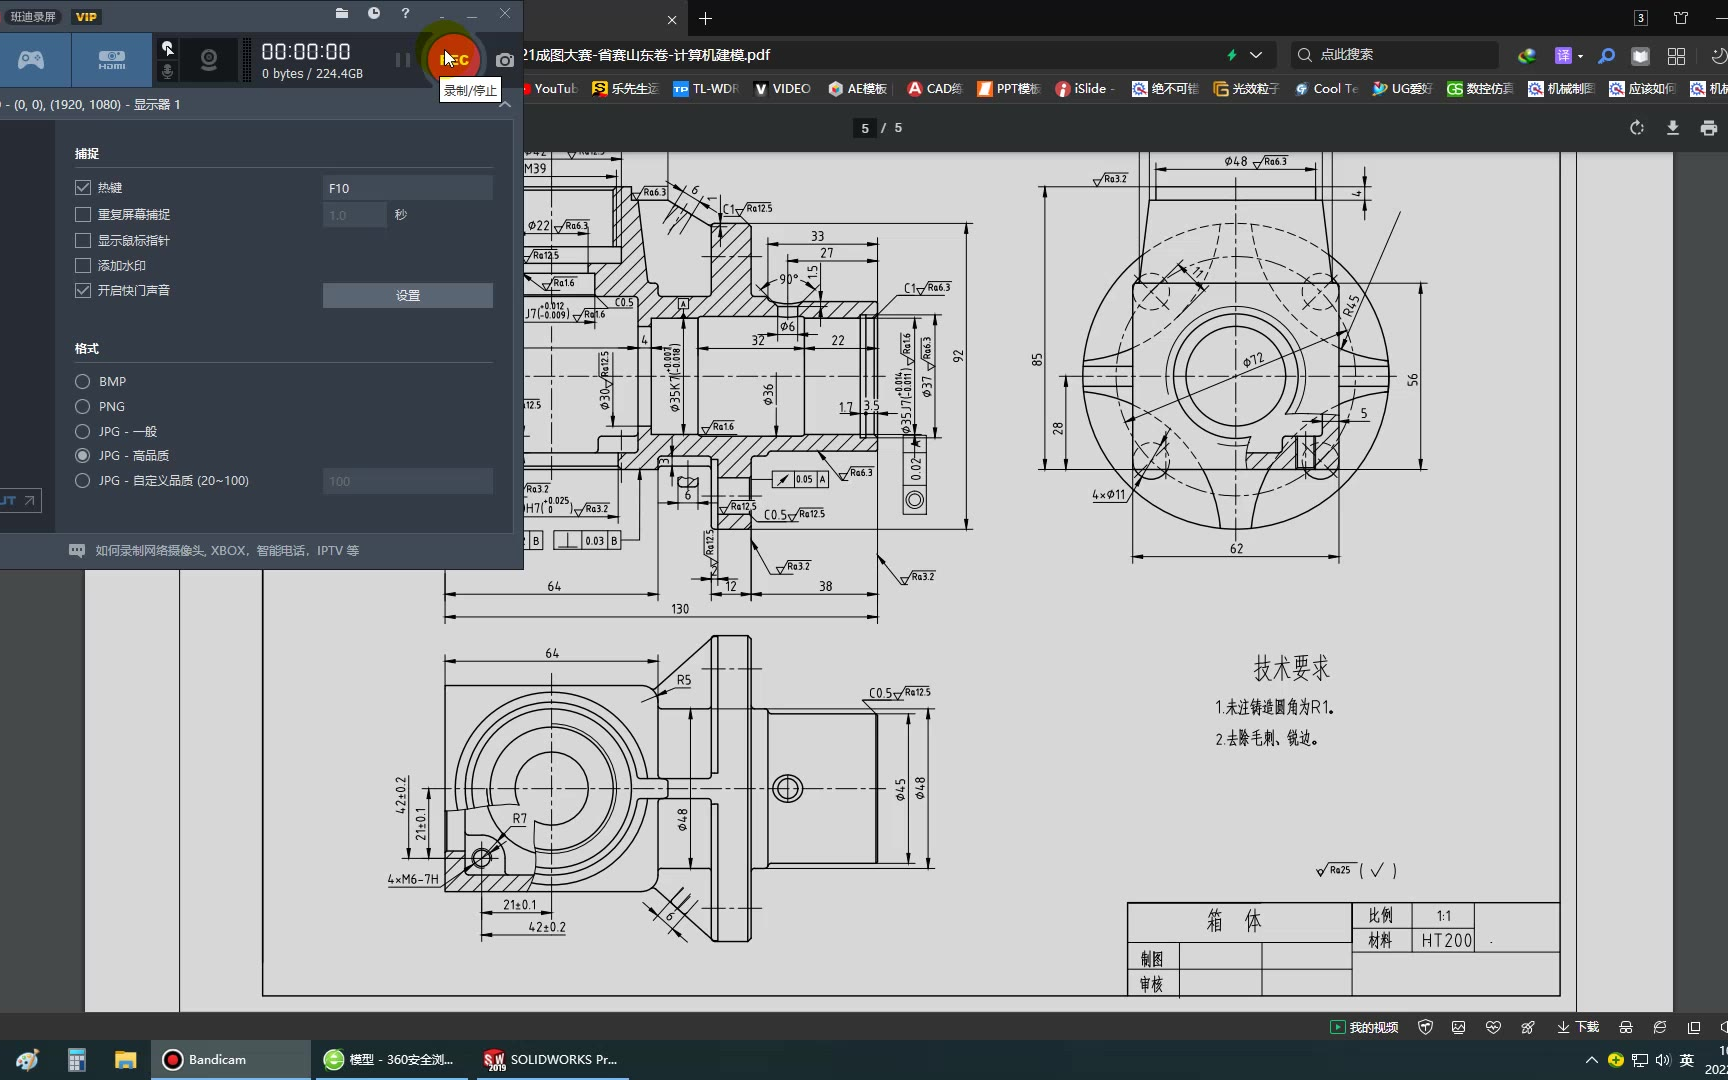This screenshot has width=1728, height=1080.
Task: Open Bandicam output folder icon
Action: point(342,13)
